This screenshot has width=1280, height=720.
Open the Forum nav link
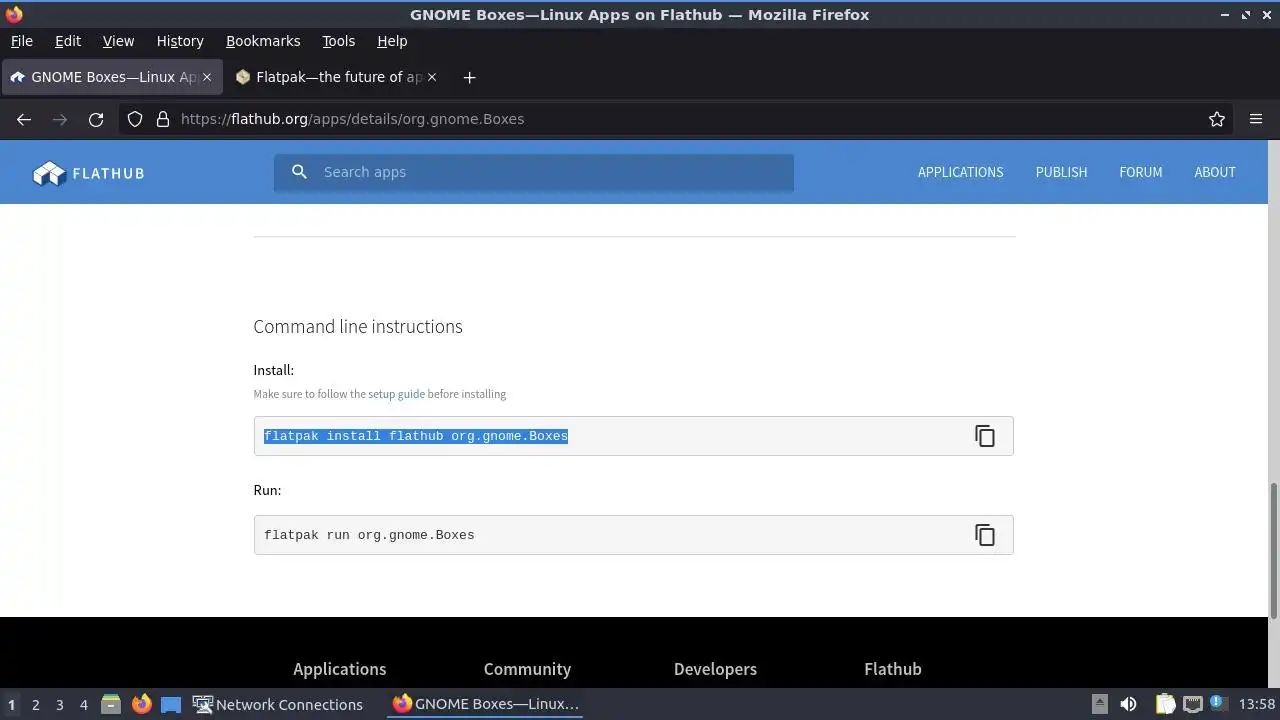point(1140,172)
